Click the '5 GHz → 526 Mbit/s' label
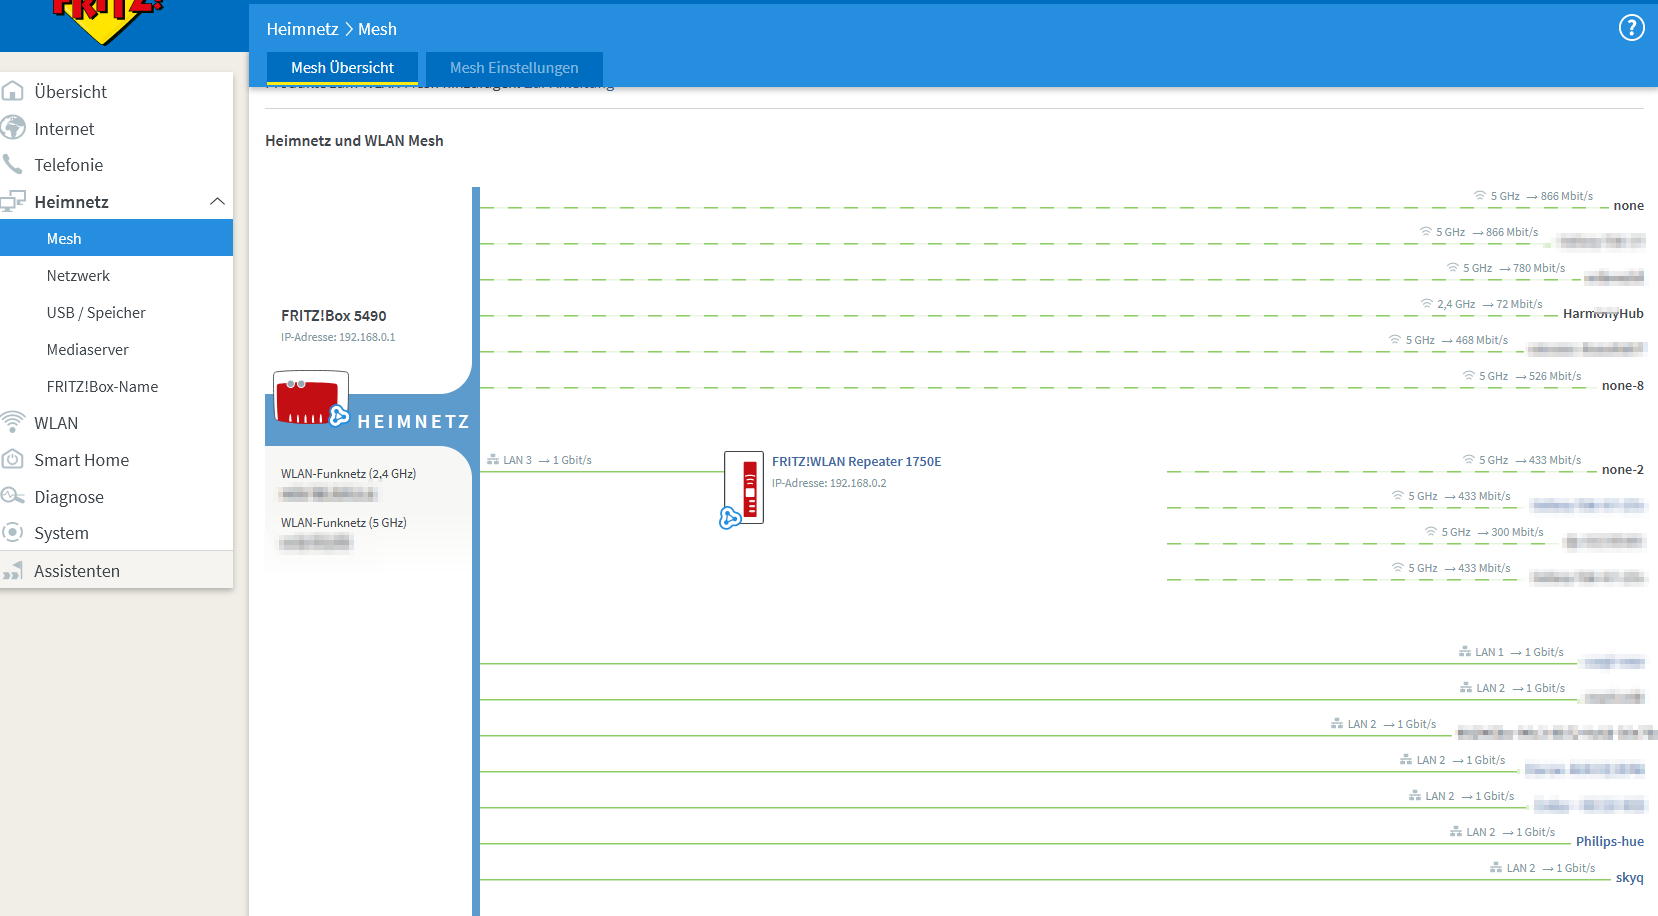 tap(1530, 376)
